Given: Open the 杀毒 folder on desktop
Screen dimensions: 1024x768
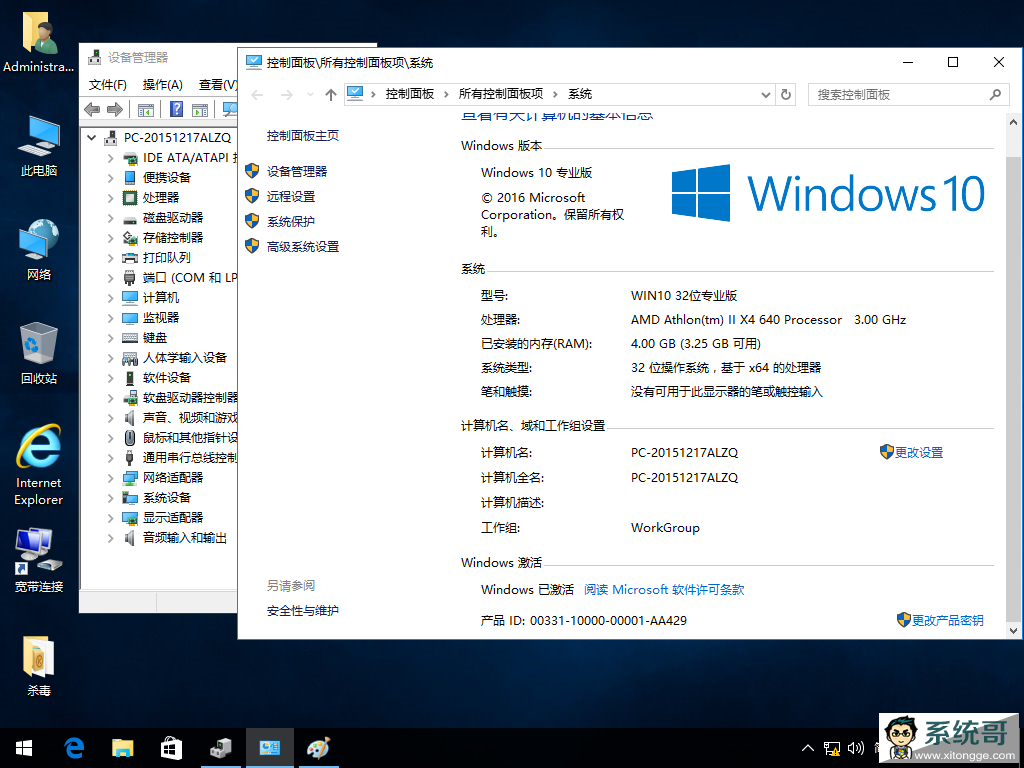Looking at the screenshot, I should point(39,666).
